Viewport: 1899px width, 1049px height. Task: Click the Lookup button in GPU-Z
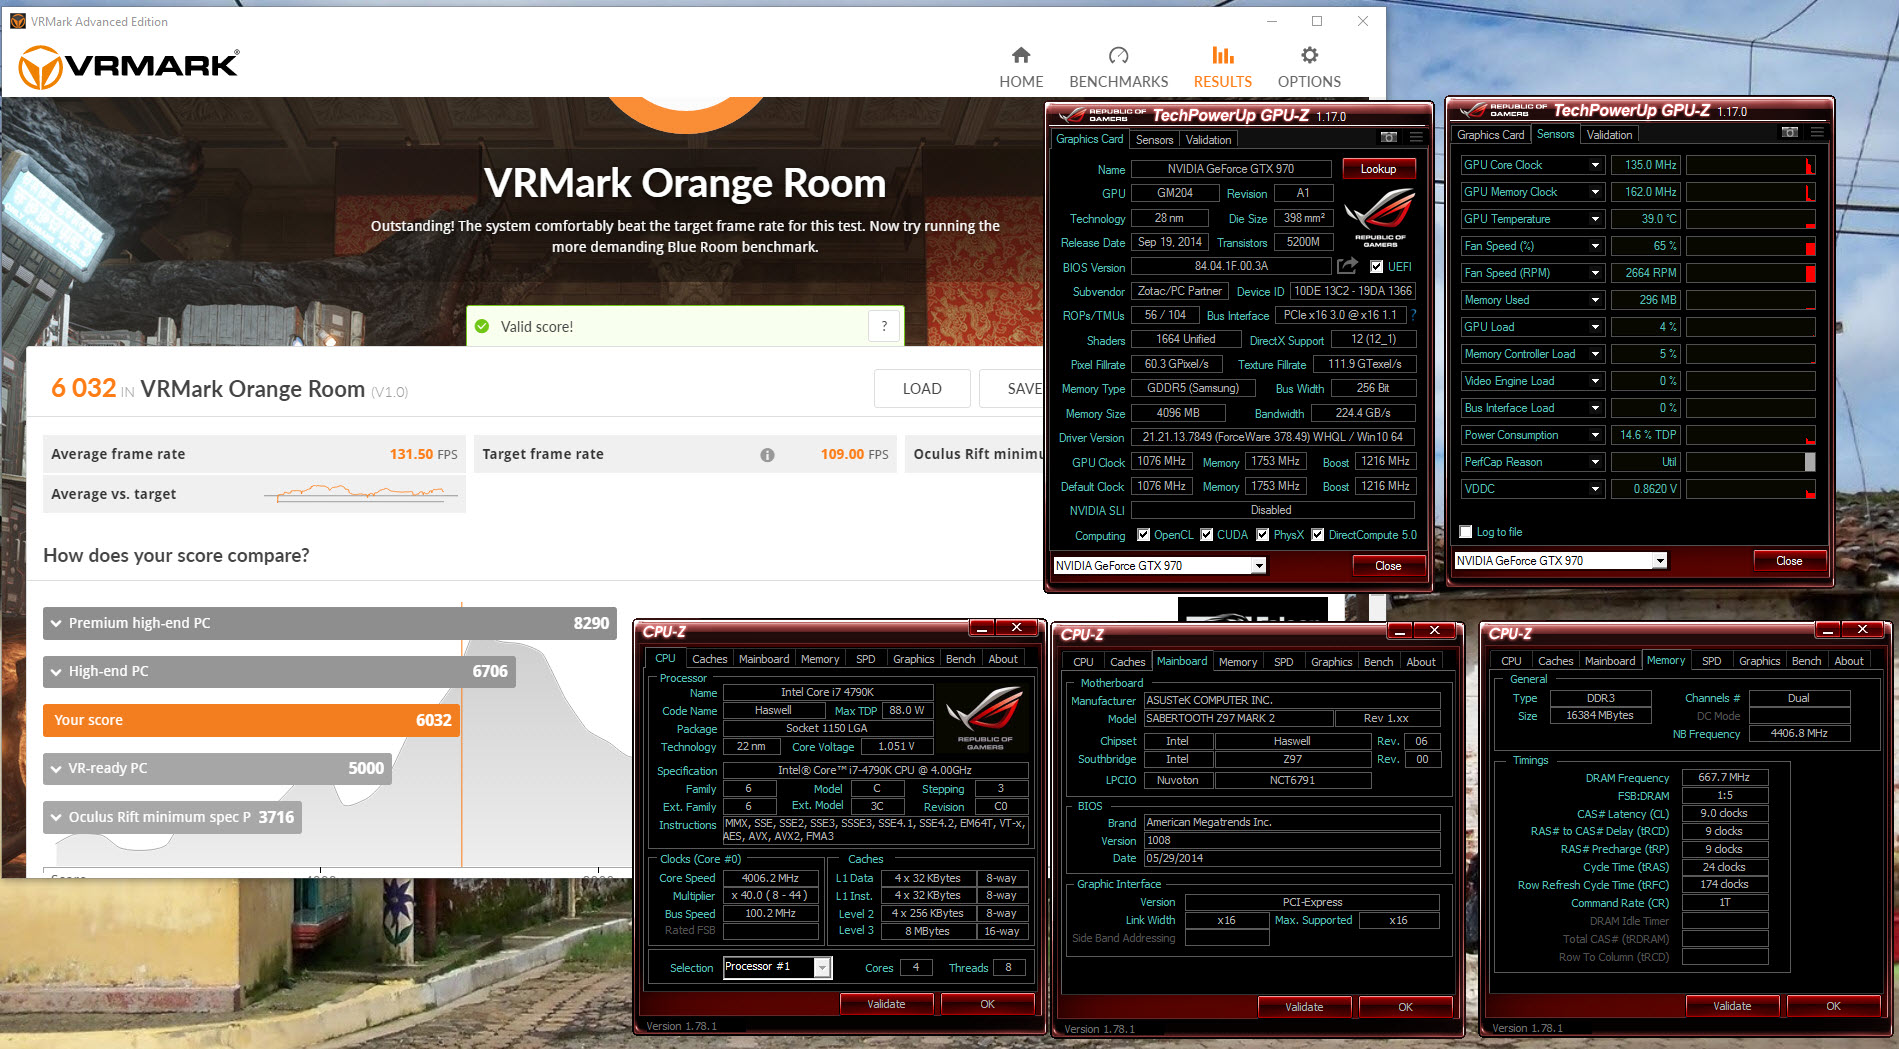pyautogui.click(x=1377, y=169)
